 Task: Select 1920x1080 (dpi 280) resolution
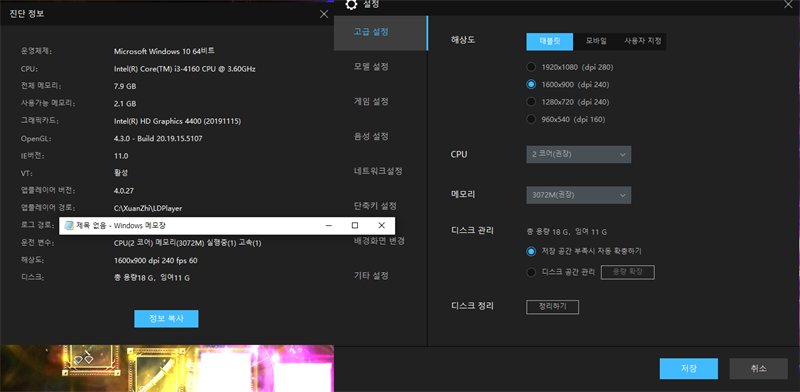[531, 67]
